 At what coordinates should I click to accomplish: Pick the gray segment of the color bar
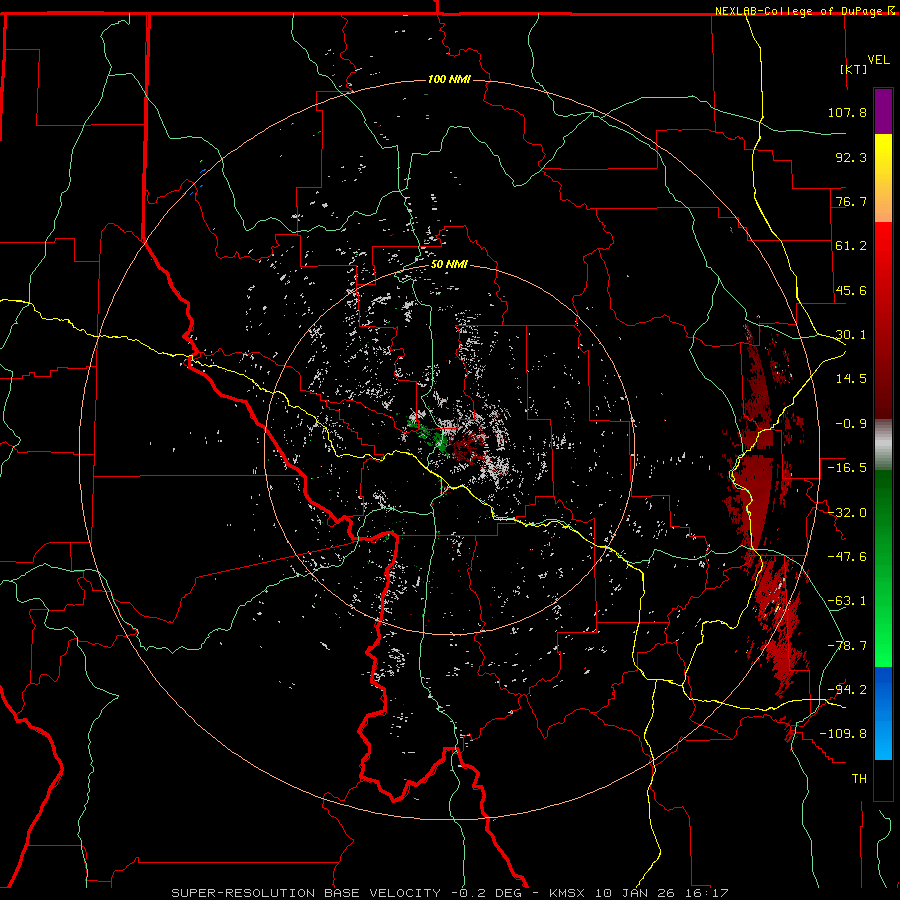[883, 445]
